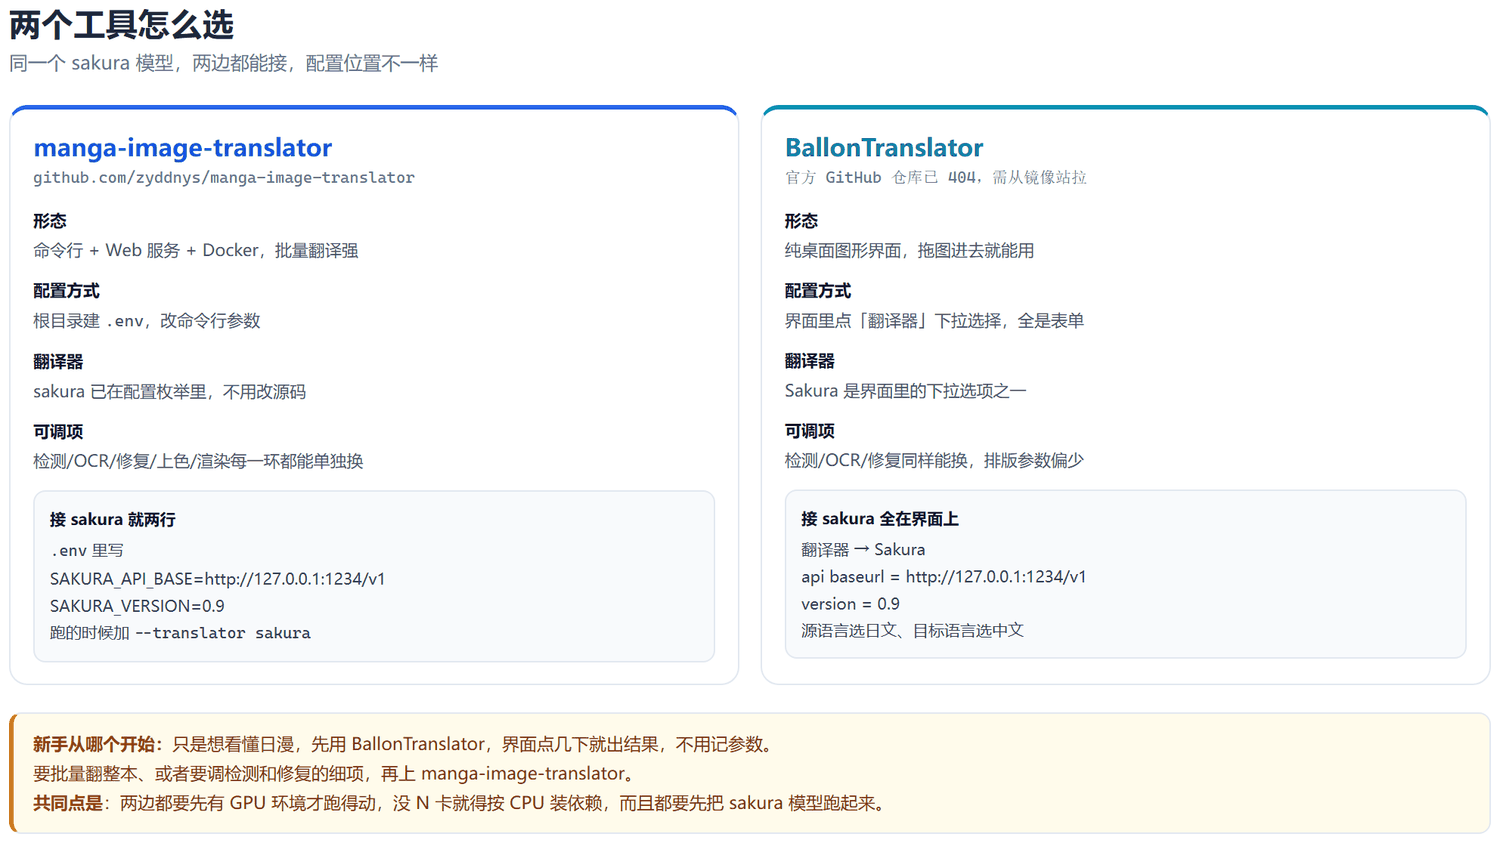Click the box heading 接 sakura 就两行
The image size is (1500, 843).
coord(113,520)
